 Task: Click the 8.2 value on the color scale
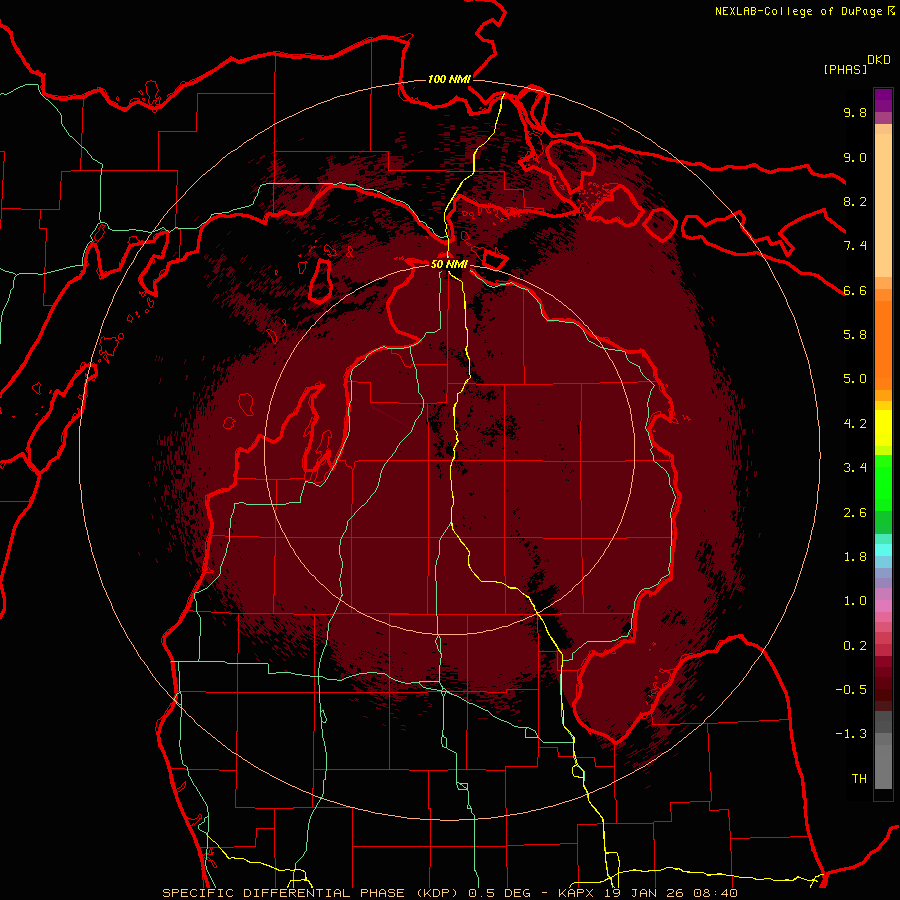coord(855,201)
